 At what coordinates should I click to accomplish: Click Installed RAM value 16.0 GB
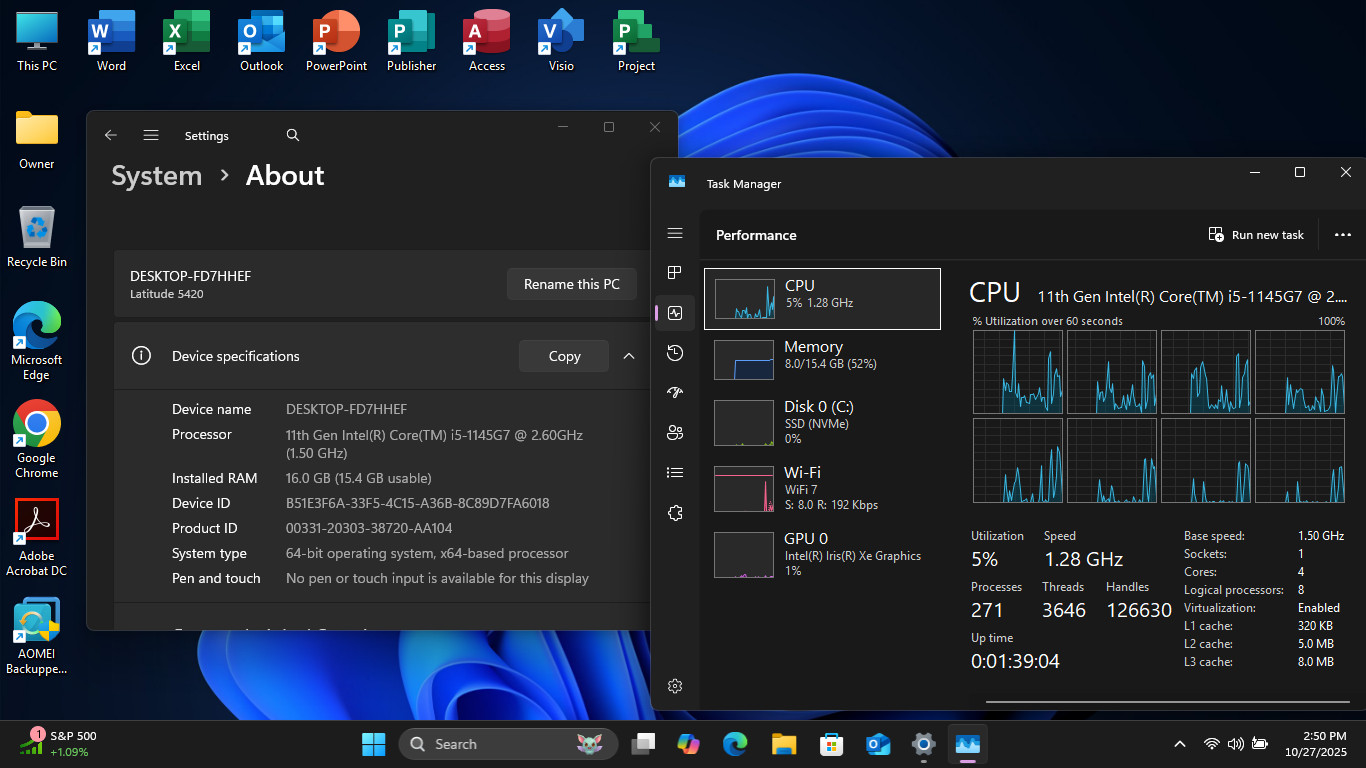point(358,478)
